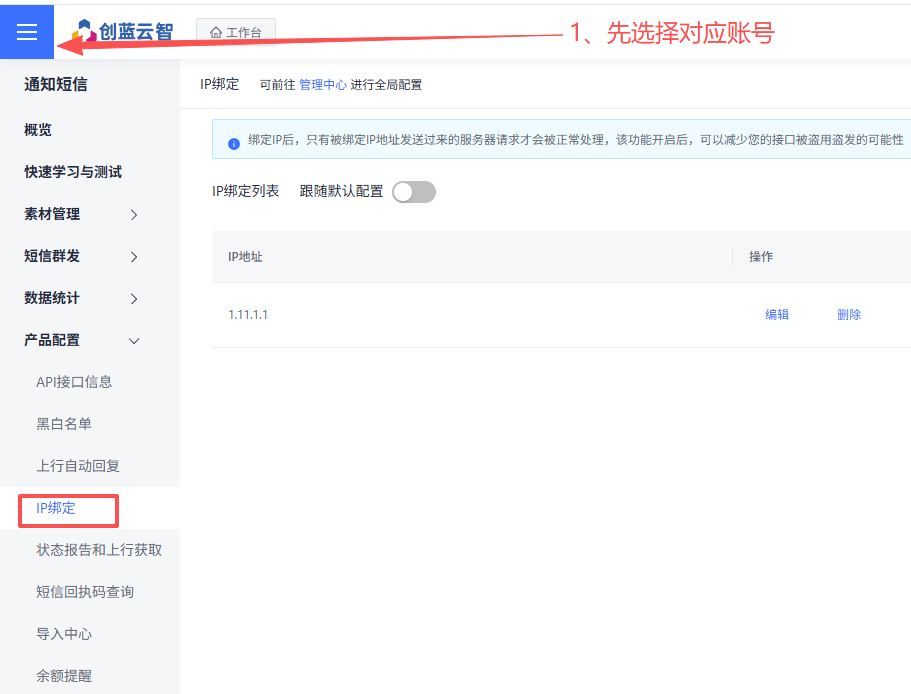Toggle the 跟随默认配置 switch
This screenshot has width=911, height=694.
tap(413, 192)
